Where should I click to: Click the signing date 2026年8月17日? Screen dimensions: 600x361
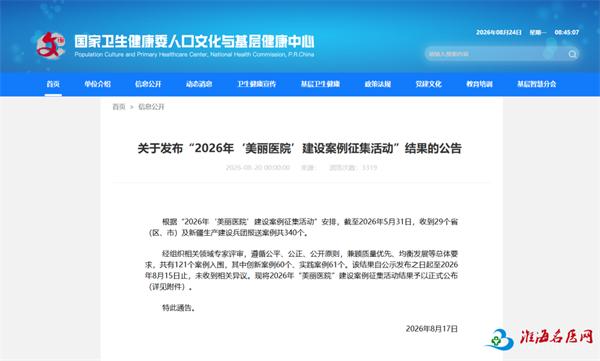432,329
